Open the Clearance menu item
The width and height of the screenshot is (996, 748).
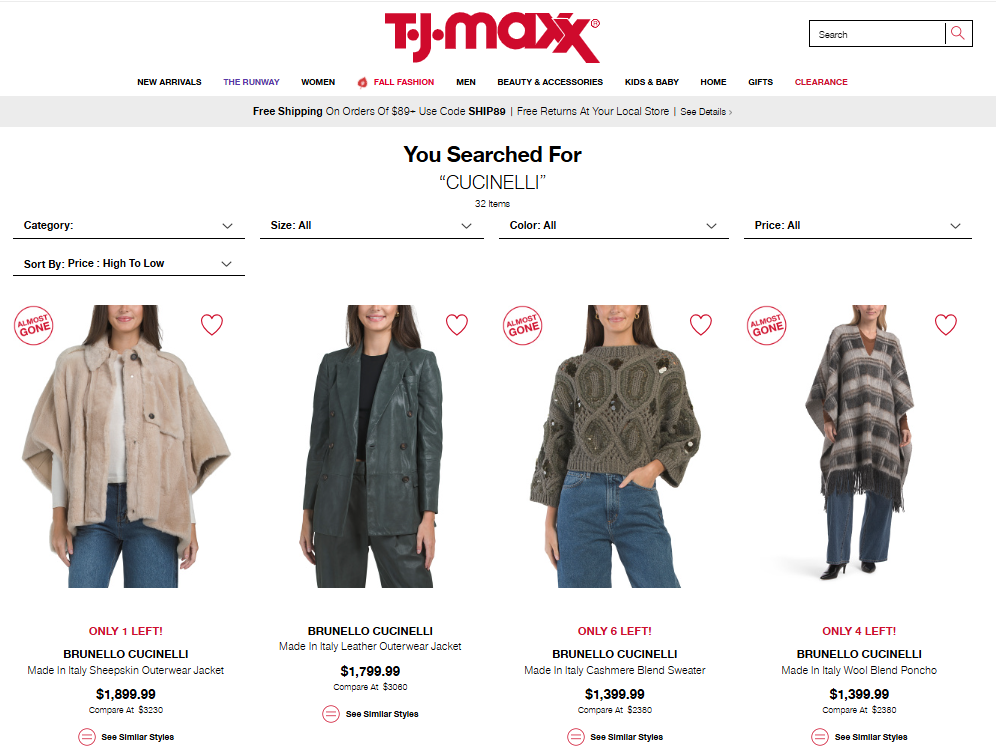(x=821, y=82)
